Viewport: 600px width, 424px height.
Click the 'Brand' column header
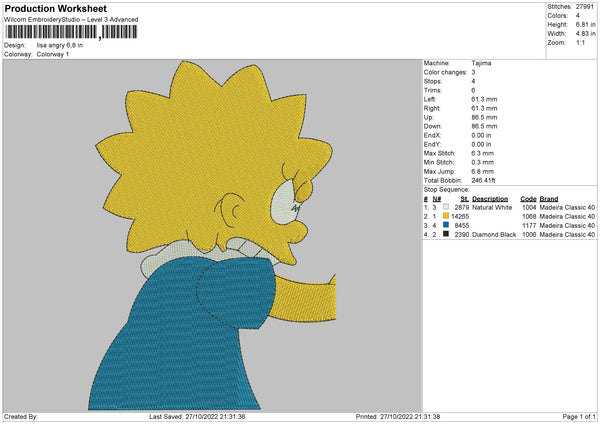point(549,199)
